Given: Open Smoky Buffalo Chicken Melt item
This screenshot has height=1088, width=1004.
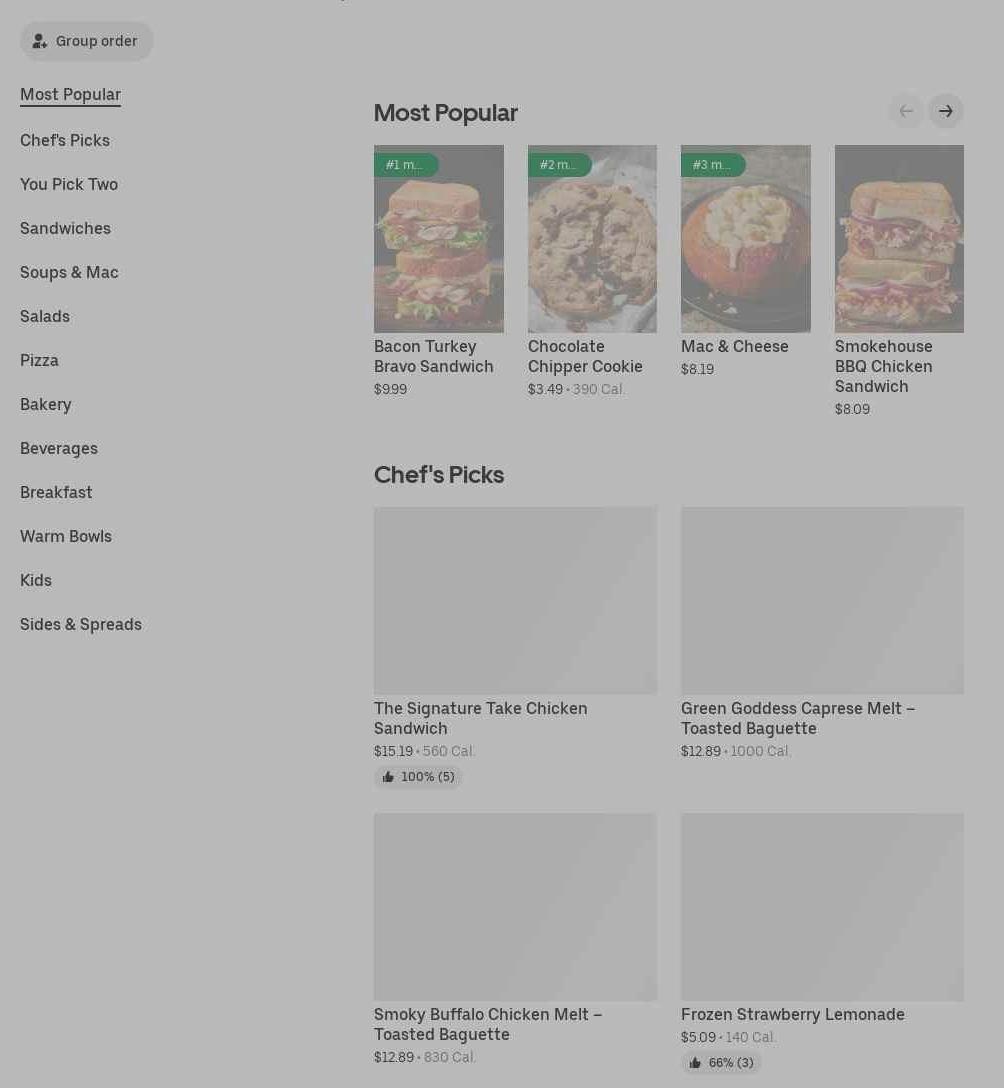Looking at the screenshot, I should tap(487, 1024).
